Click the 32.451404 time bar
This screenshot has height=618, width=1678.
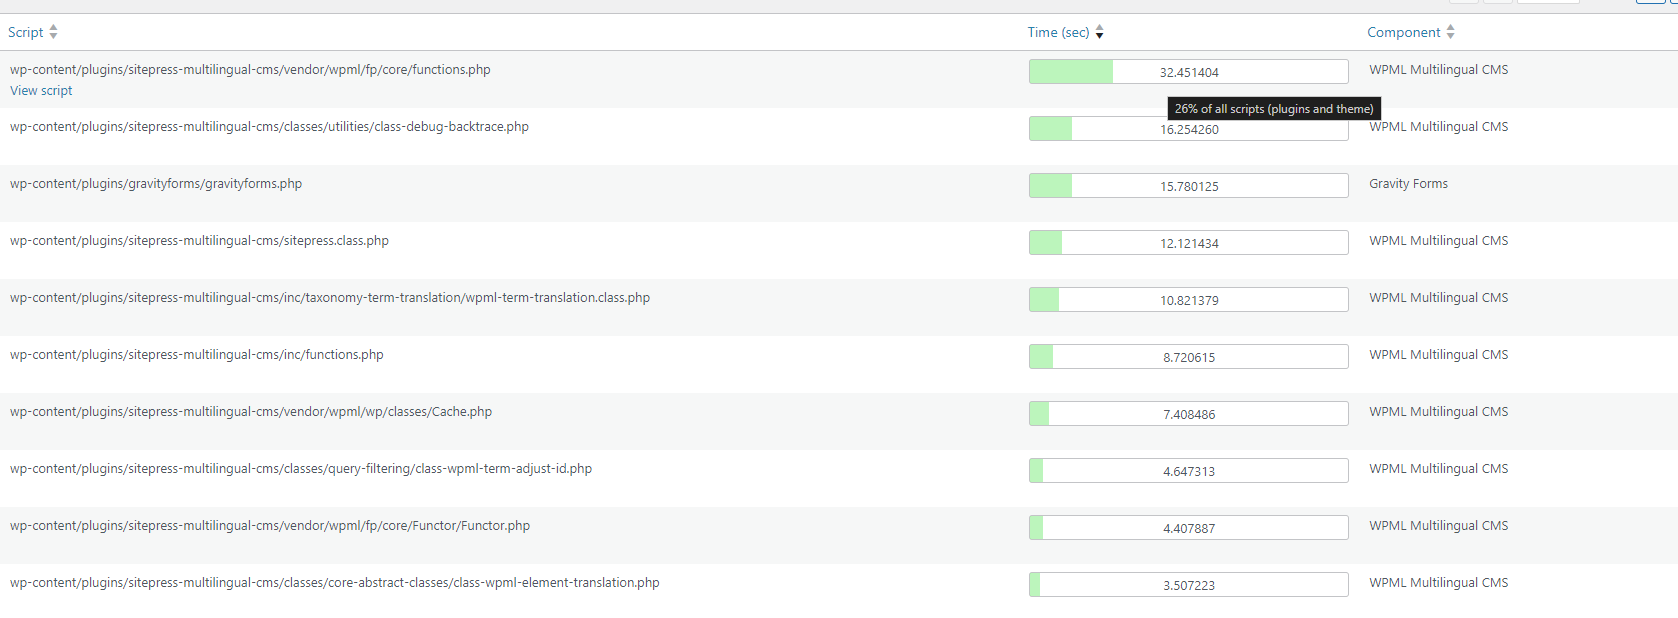click(x=1189, y=72)
